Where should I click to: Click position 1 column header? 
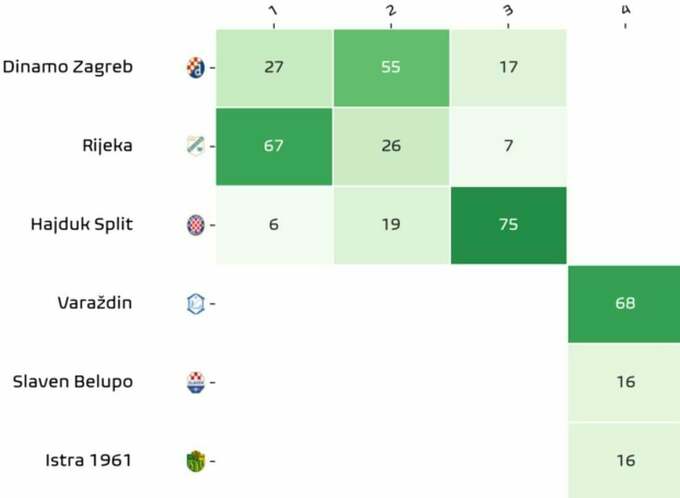click(x=272, y=12)
